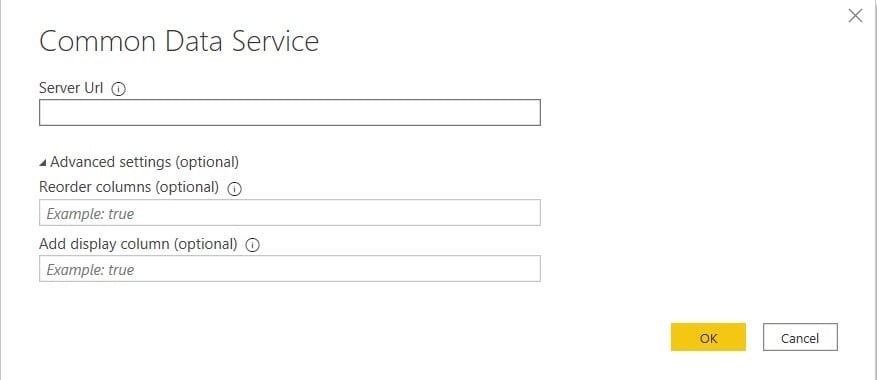The width and height of the screenshot is (877, 380).
Task: Select the 'Example: true' placeholder under Add display column
Action: pyautogui.click(x=90, y=270)
